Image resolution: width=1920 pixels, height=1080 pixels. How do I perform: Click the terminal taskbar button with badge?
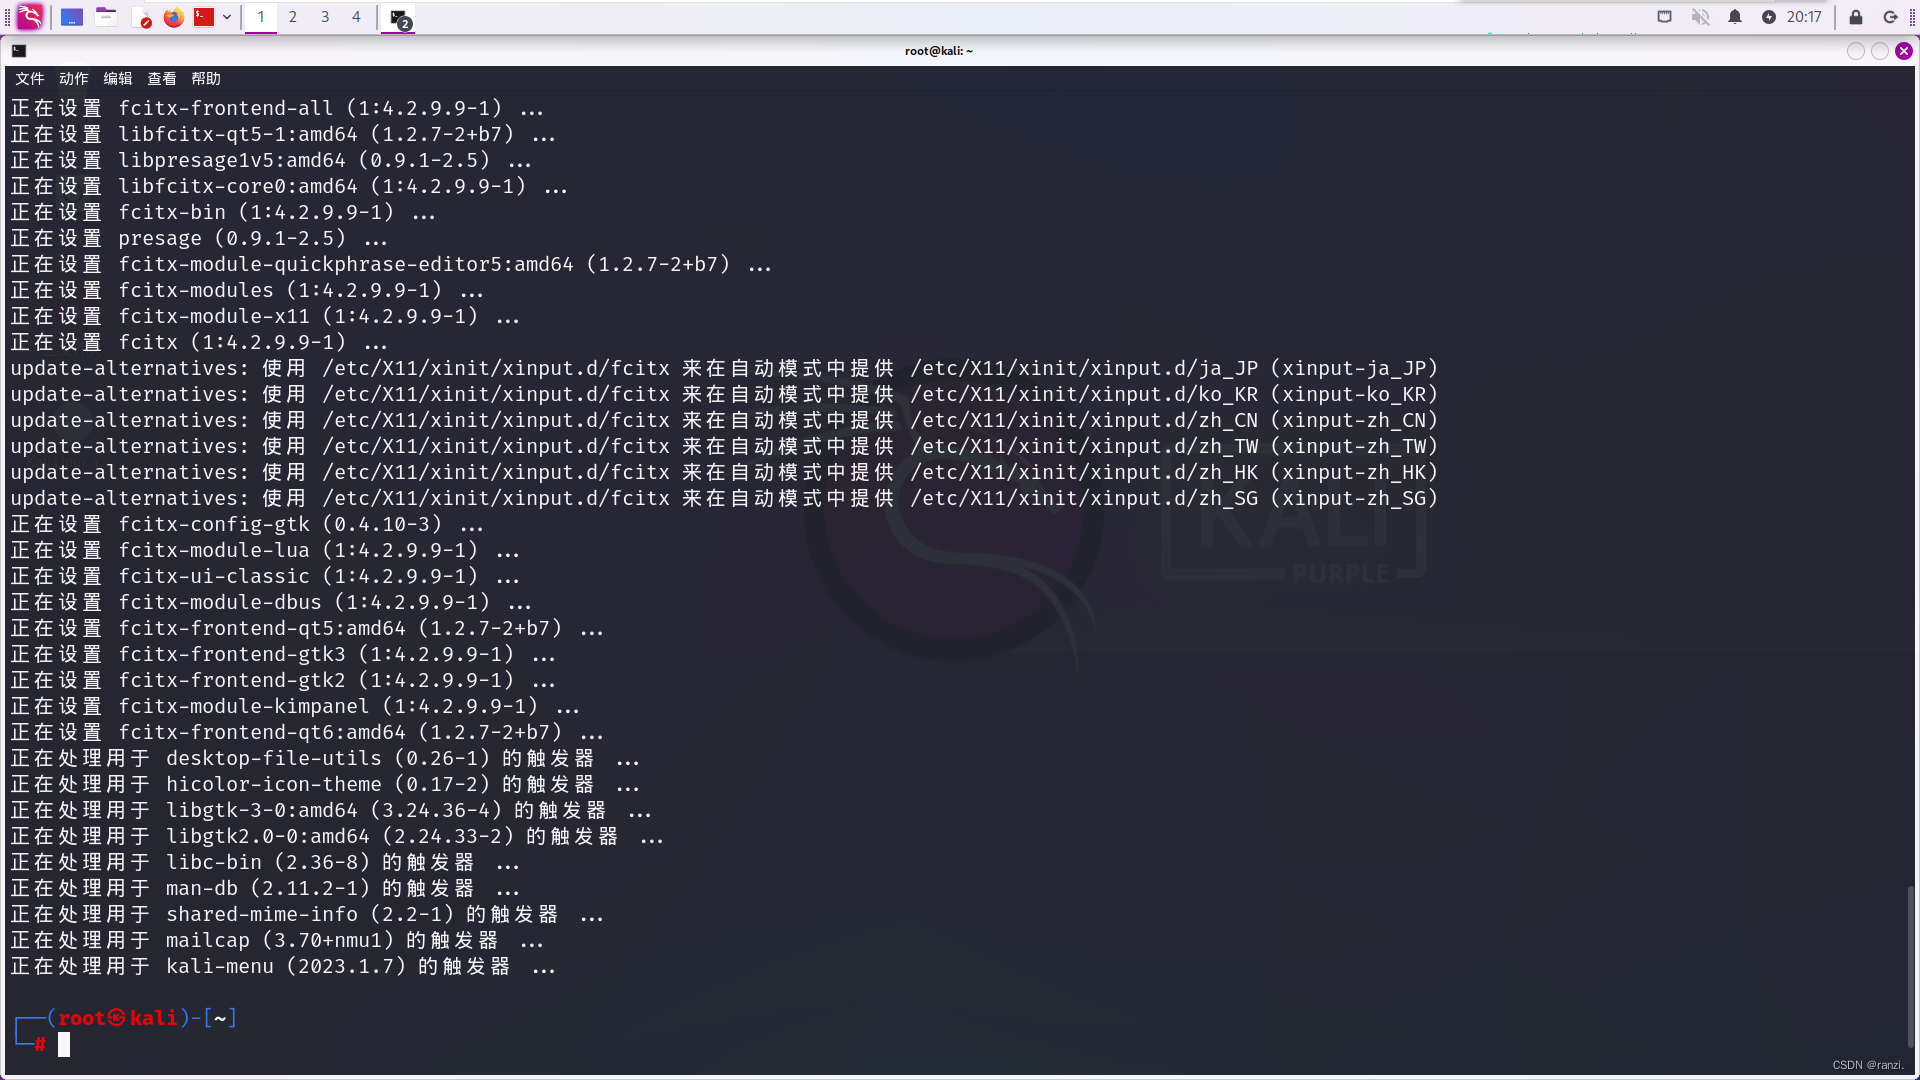(x=399, y=18)
